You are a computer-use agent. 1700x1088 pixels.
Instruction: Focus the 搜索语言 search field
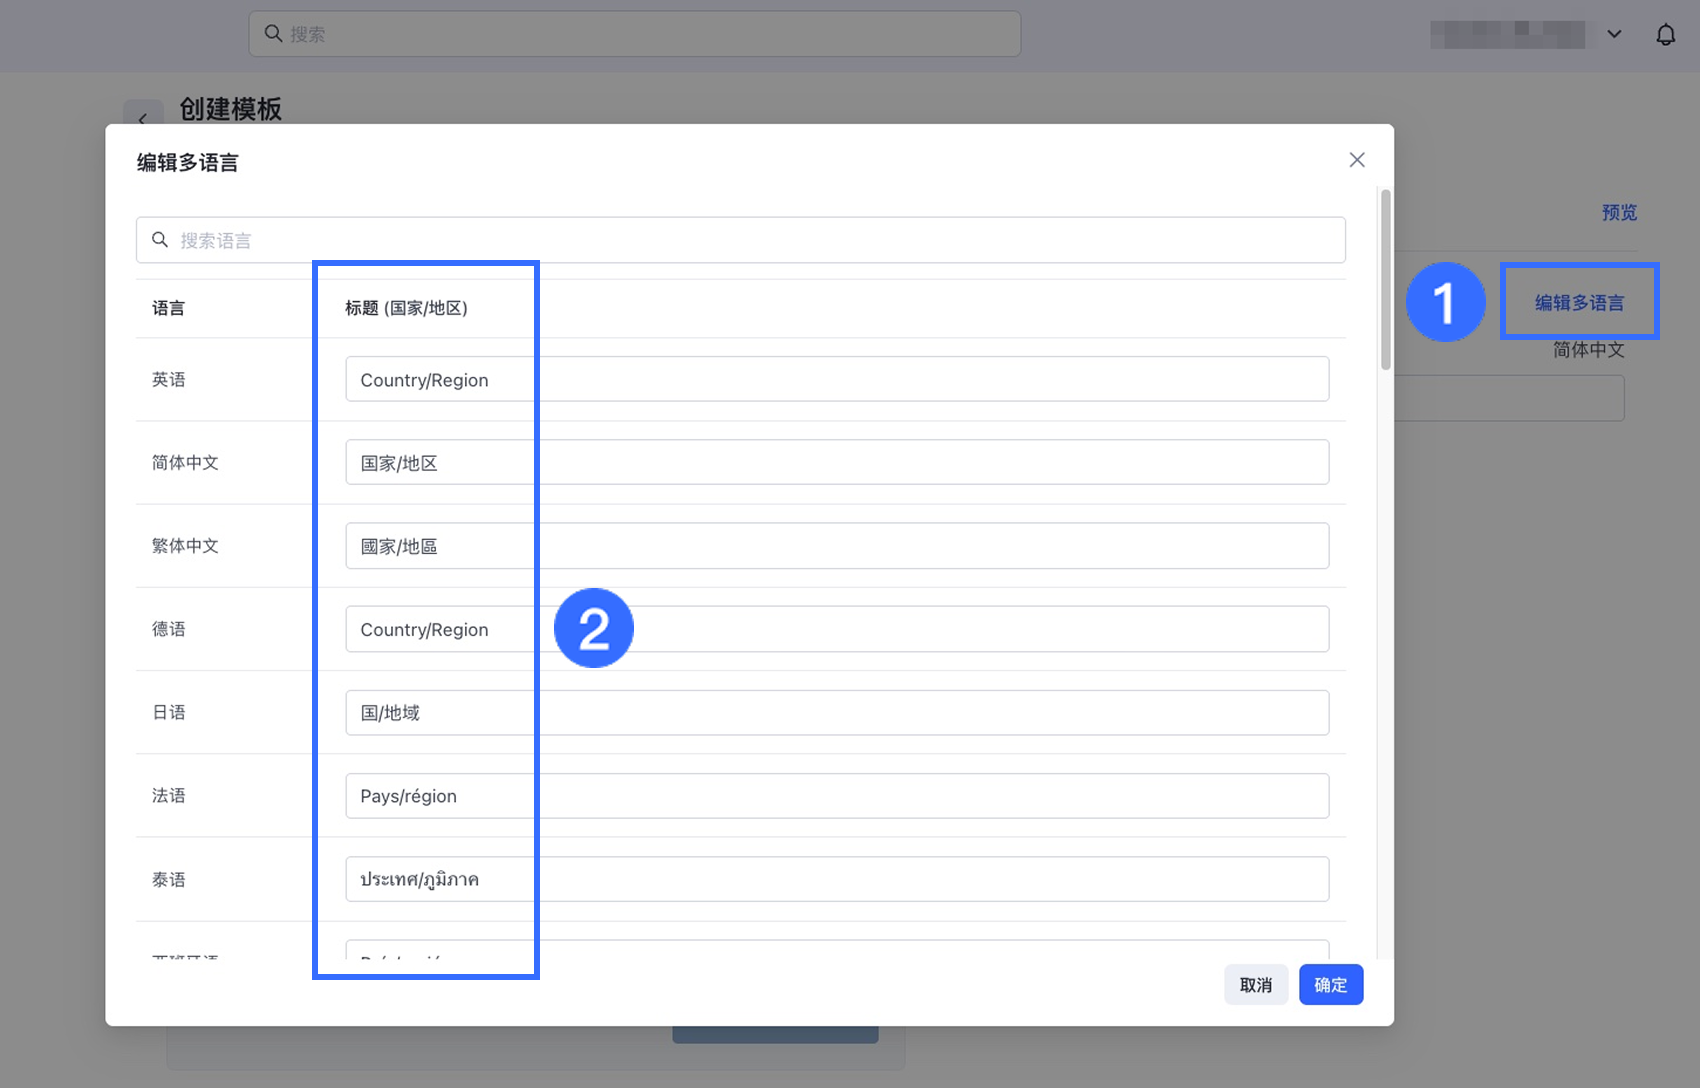pyautogui.click(x=741, y=240)
